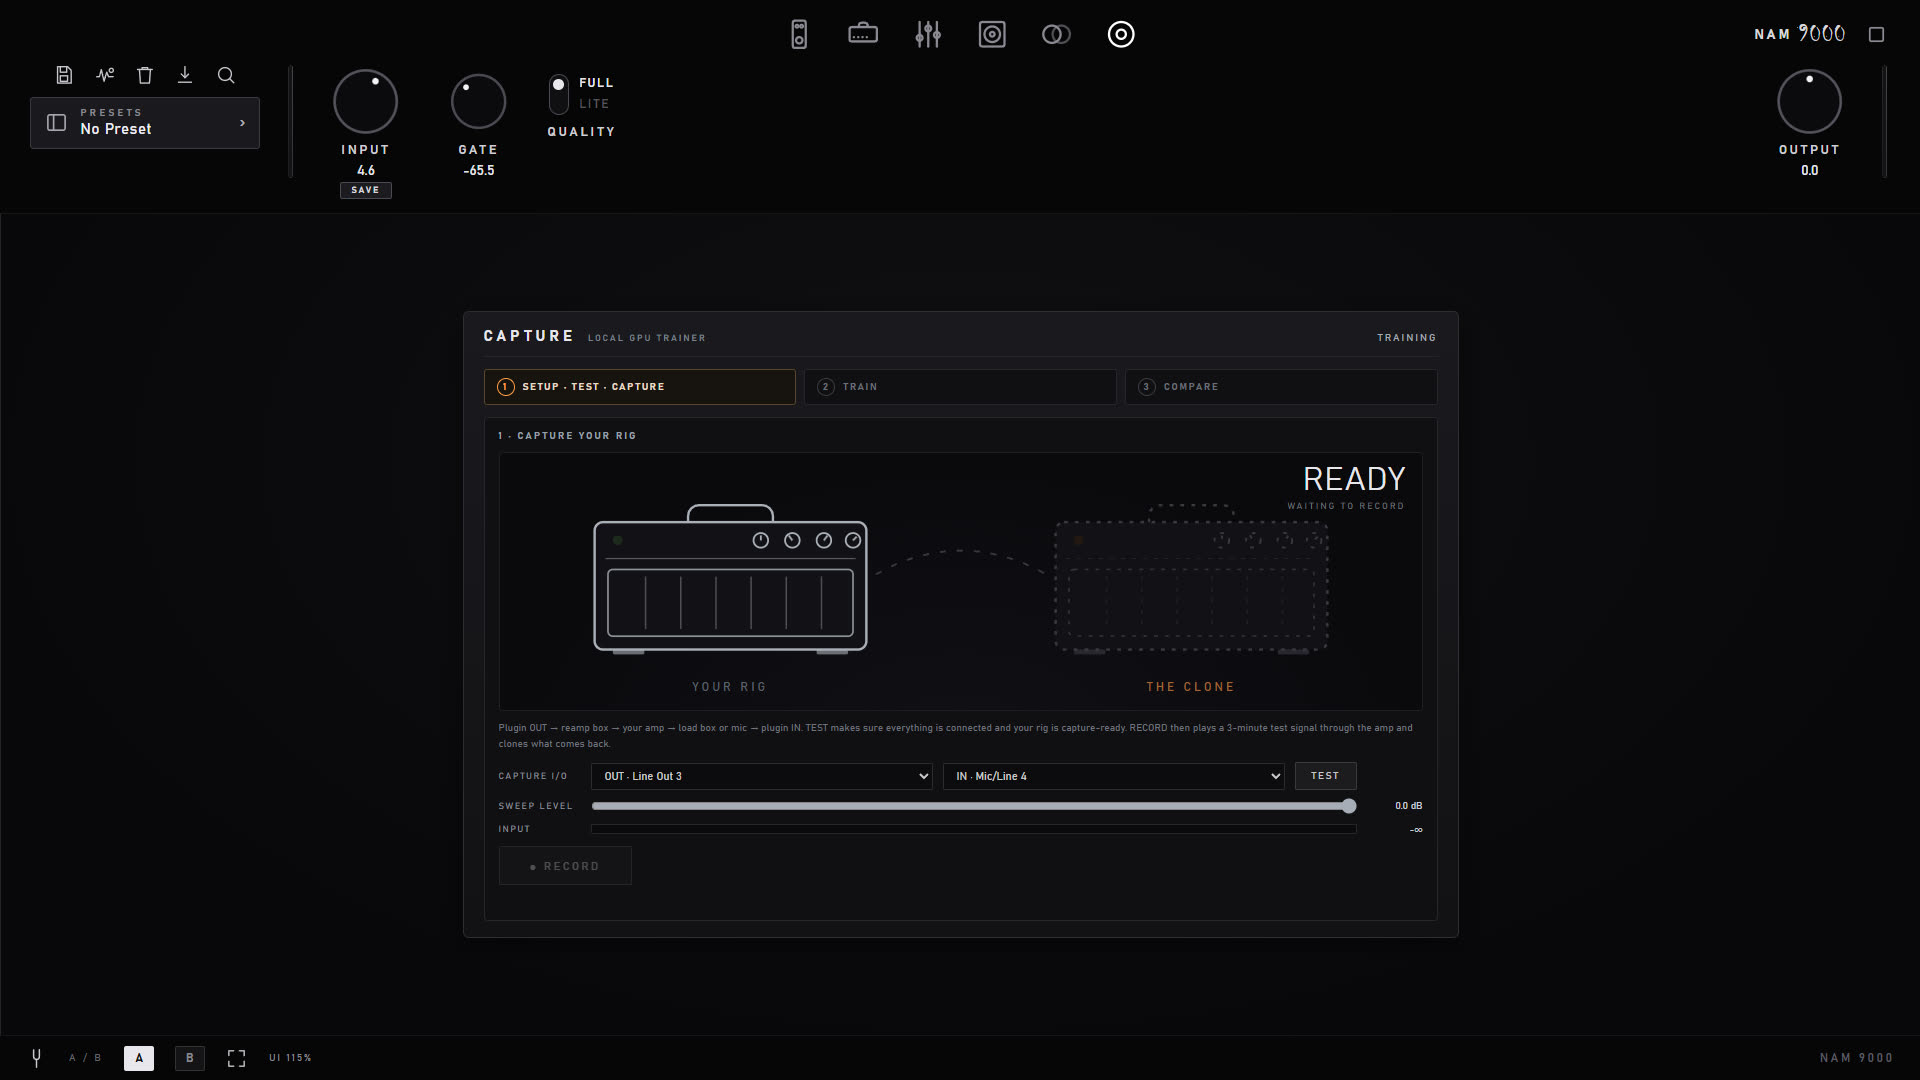This screenshot has width=1920, height=1080.
Task: Click the TEST button
Action: click(1325, 776)
